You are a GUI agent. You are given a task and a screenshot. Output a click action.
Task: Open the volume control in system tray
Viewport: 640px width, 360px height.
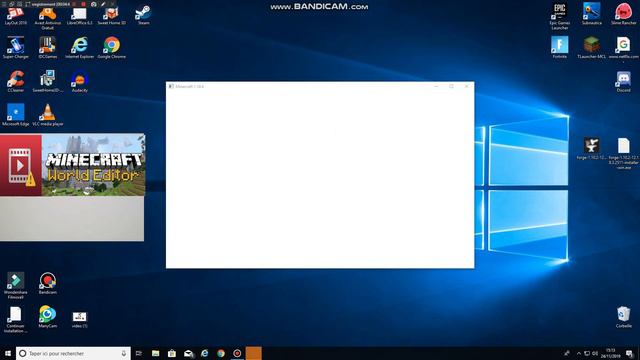point(595,353)
